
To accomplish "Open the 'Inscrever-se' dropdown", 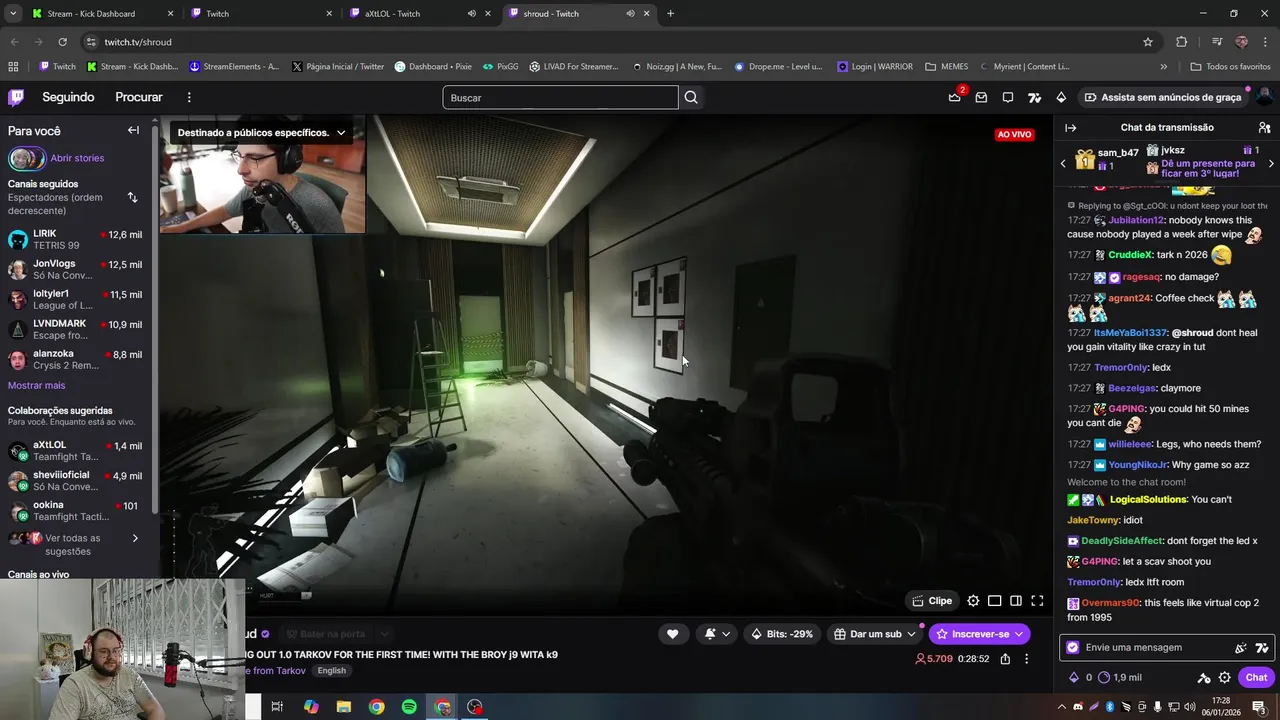I will click(x=979, y=634).
